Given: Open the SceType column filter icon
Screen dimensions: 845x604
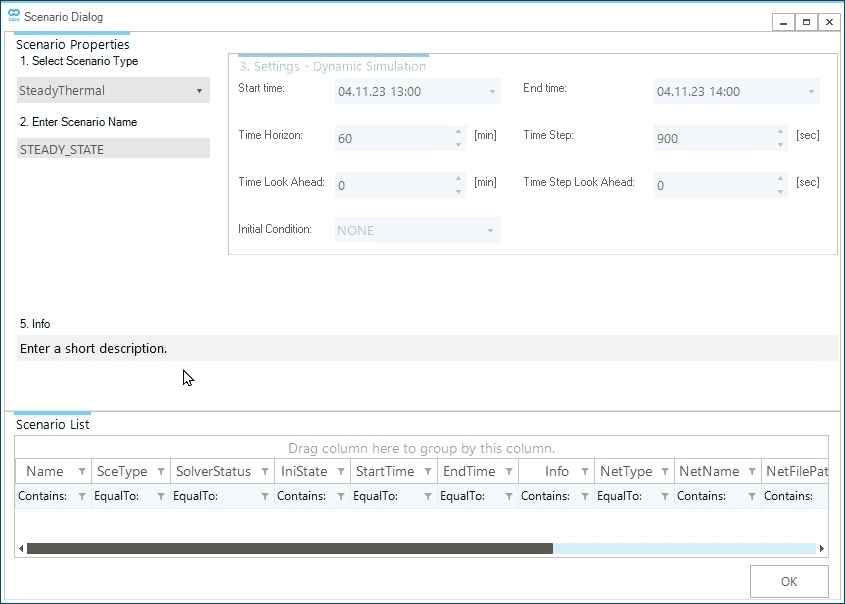Looking at the screenshot, I should [161, 472].
